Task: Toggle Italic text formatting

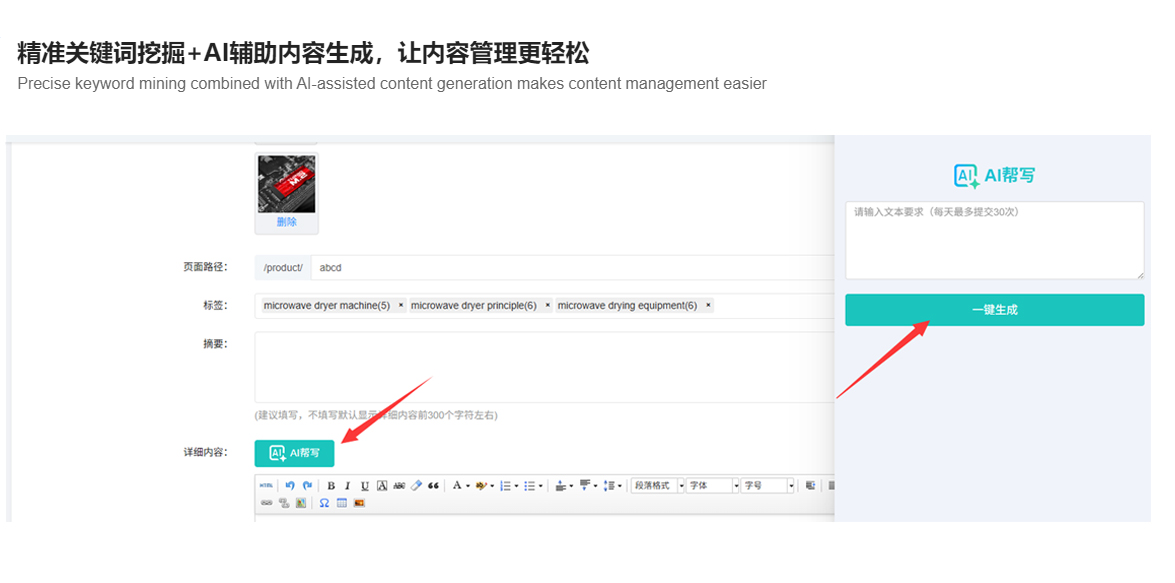Action: (x=348, y=486)
